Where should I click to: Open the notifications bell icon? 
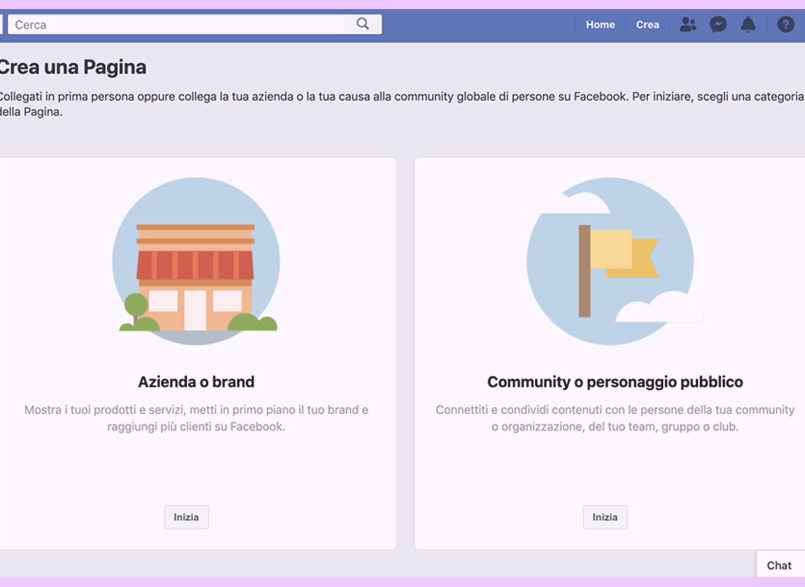click(748, 24)
